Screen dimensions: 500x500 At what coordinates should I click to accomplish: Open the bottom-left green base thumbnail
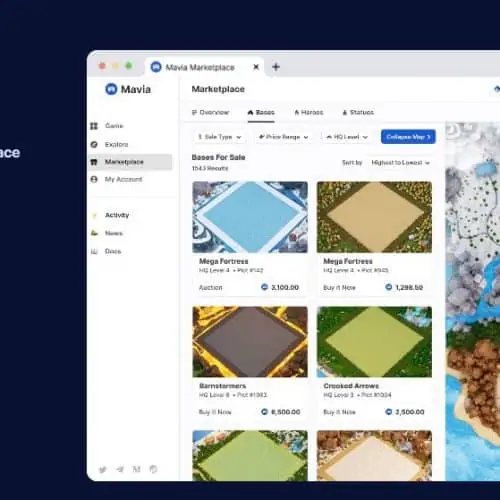250,455
